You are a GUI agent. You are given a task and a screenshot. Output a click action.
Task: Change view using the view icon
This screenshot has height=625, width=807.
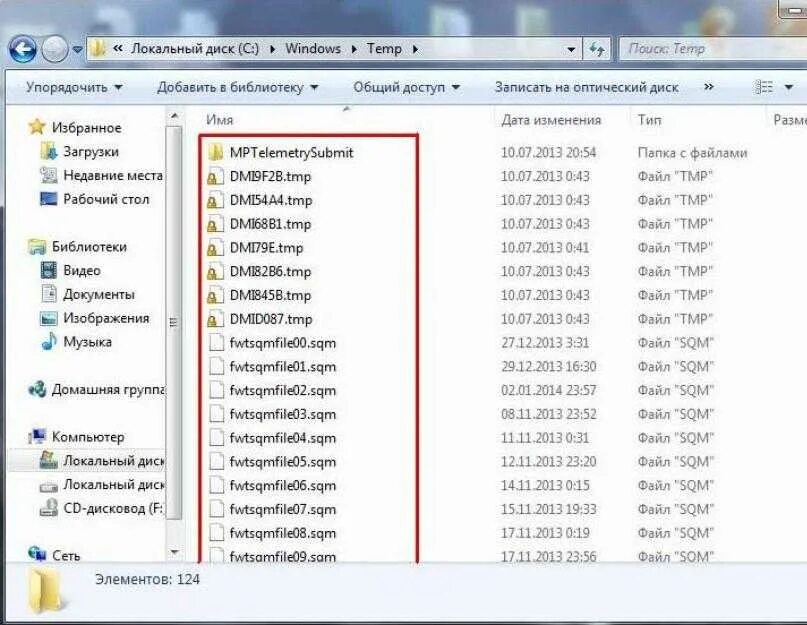[x=763, y=88]
